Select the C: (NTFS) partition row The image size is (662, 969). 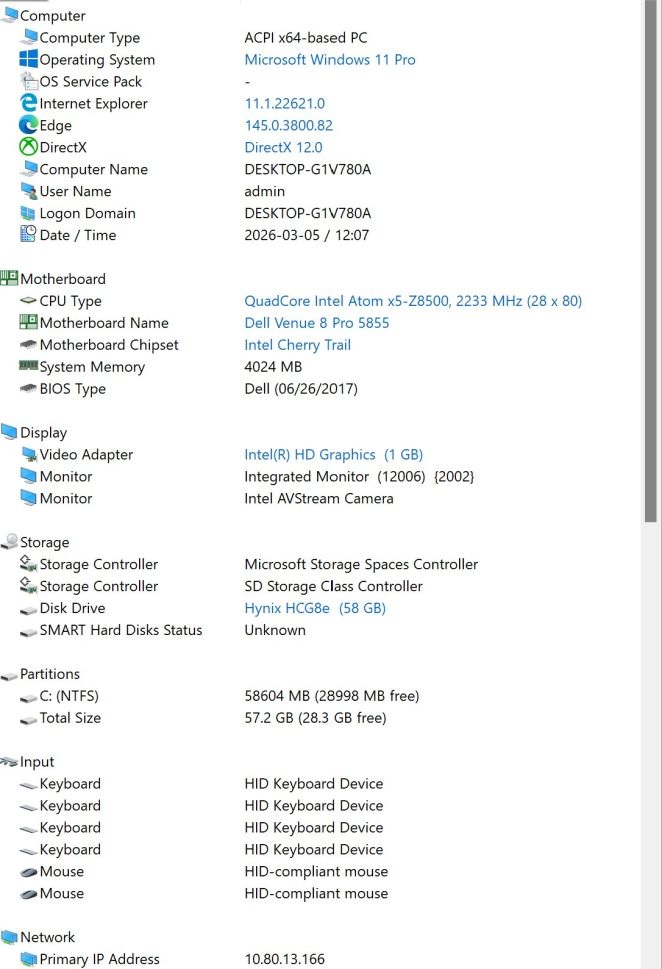point(69,696)
